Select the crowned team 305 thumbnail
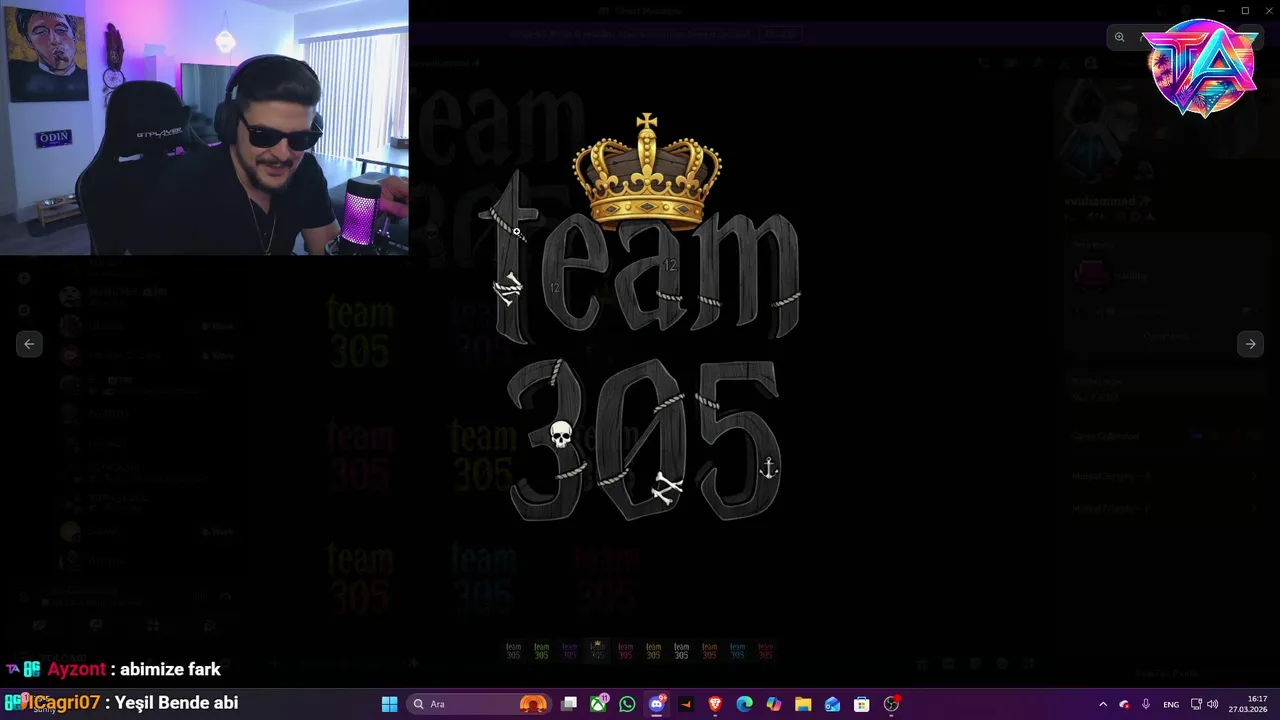Screen dimensions: 1280x720 (597, 650)
